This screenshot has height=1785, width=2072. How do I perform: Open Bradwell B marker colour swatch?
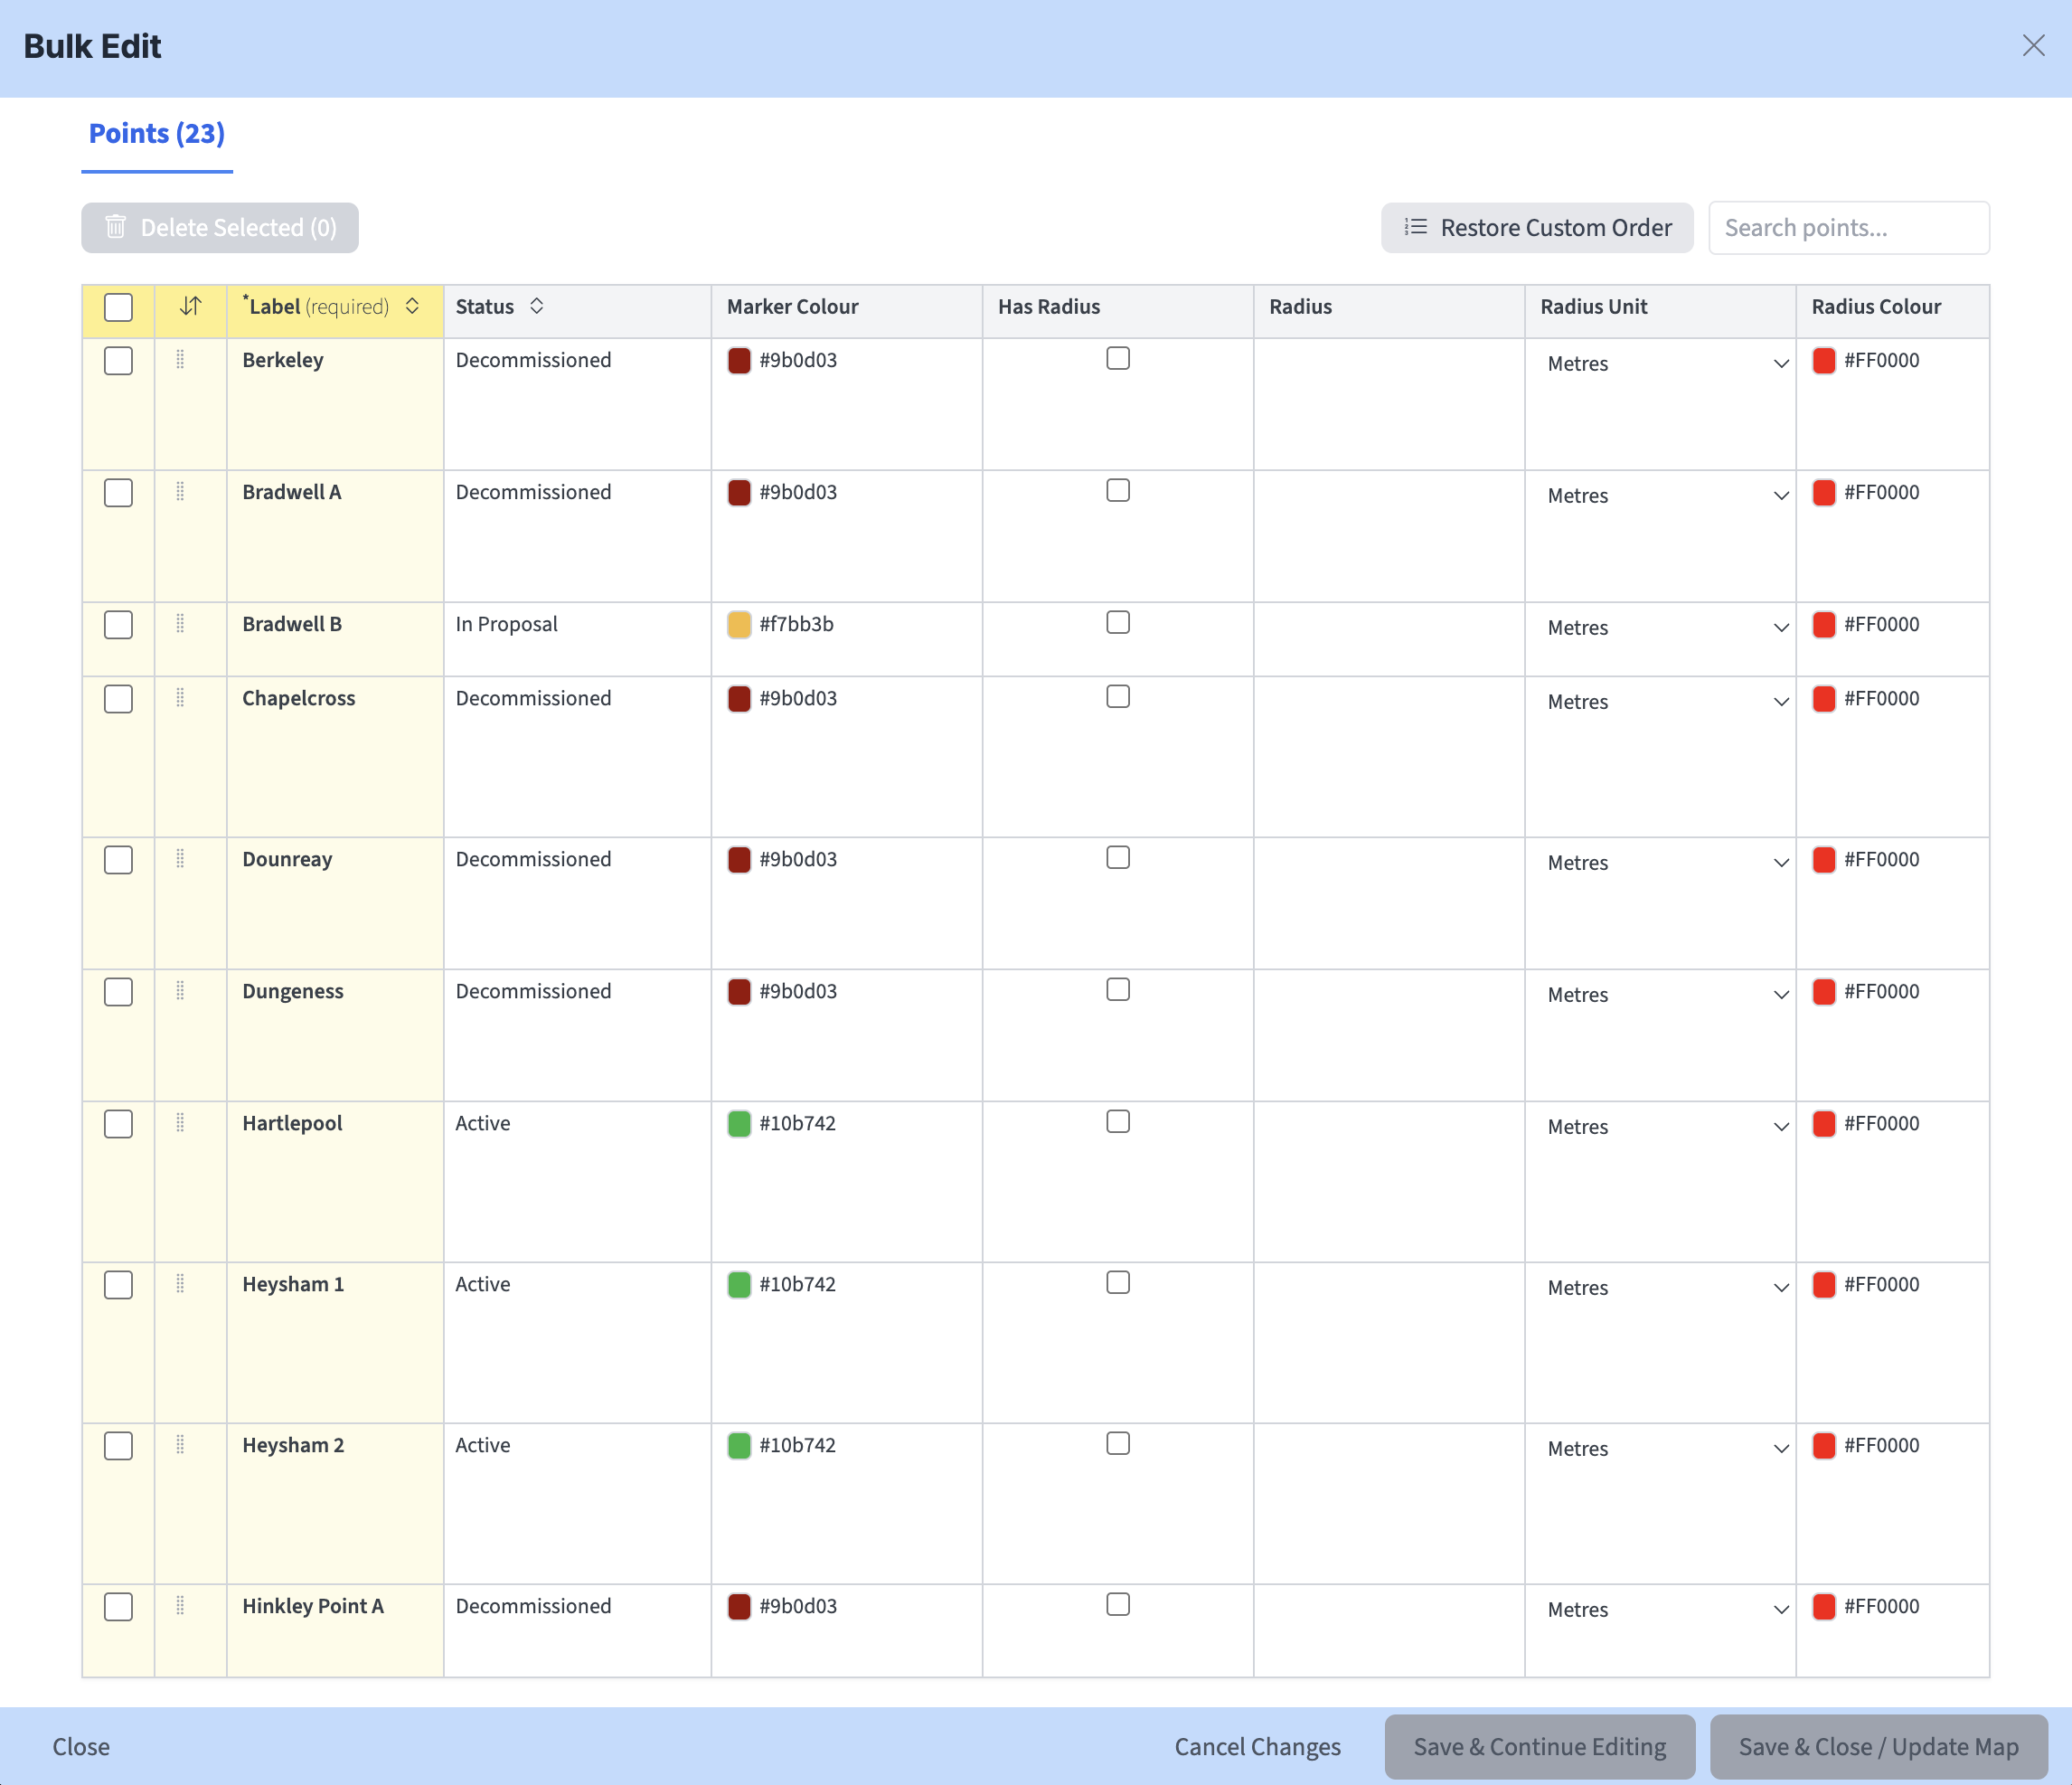[x=739, y=625]
